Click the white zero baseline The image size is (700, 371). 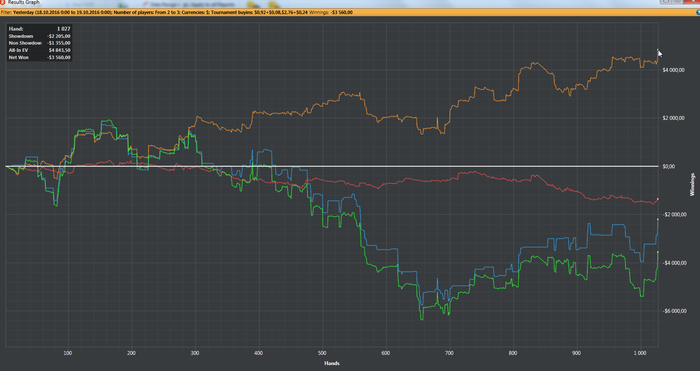click(x=332, y=167)
